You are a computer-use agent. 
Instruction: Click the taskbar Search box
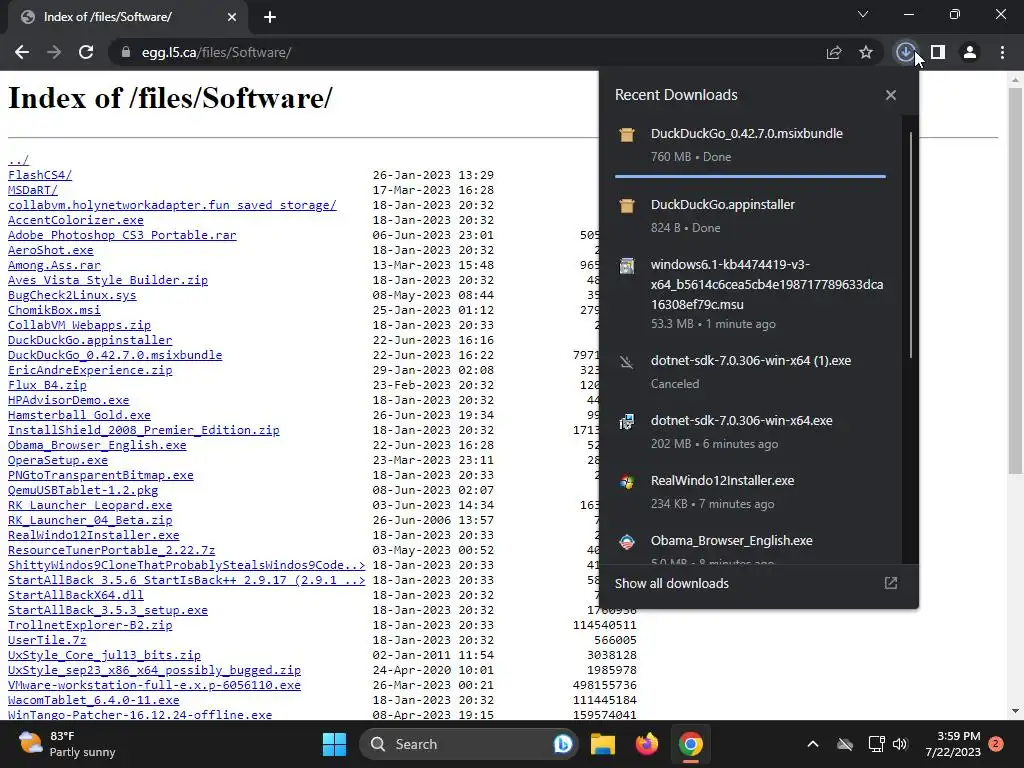coord(468,744)
